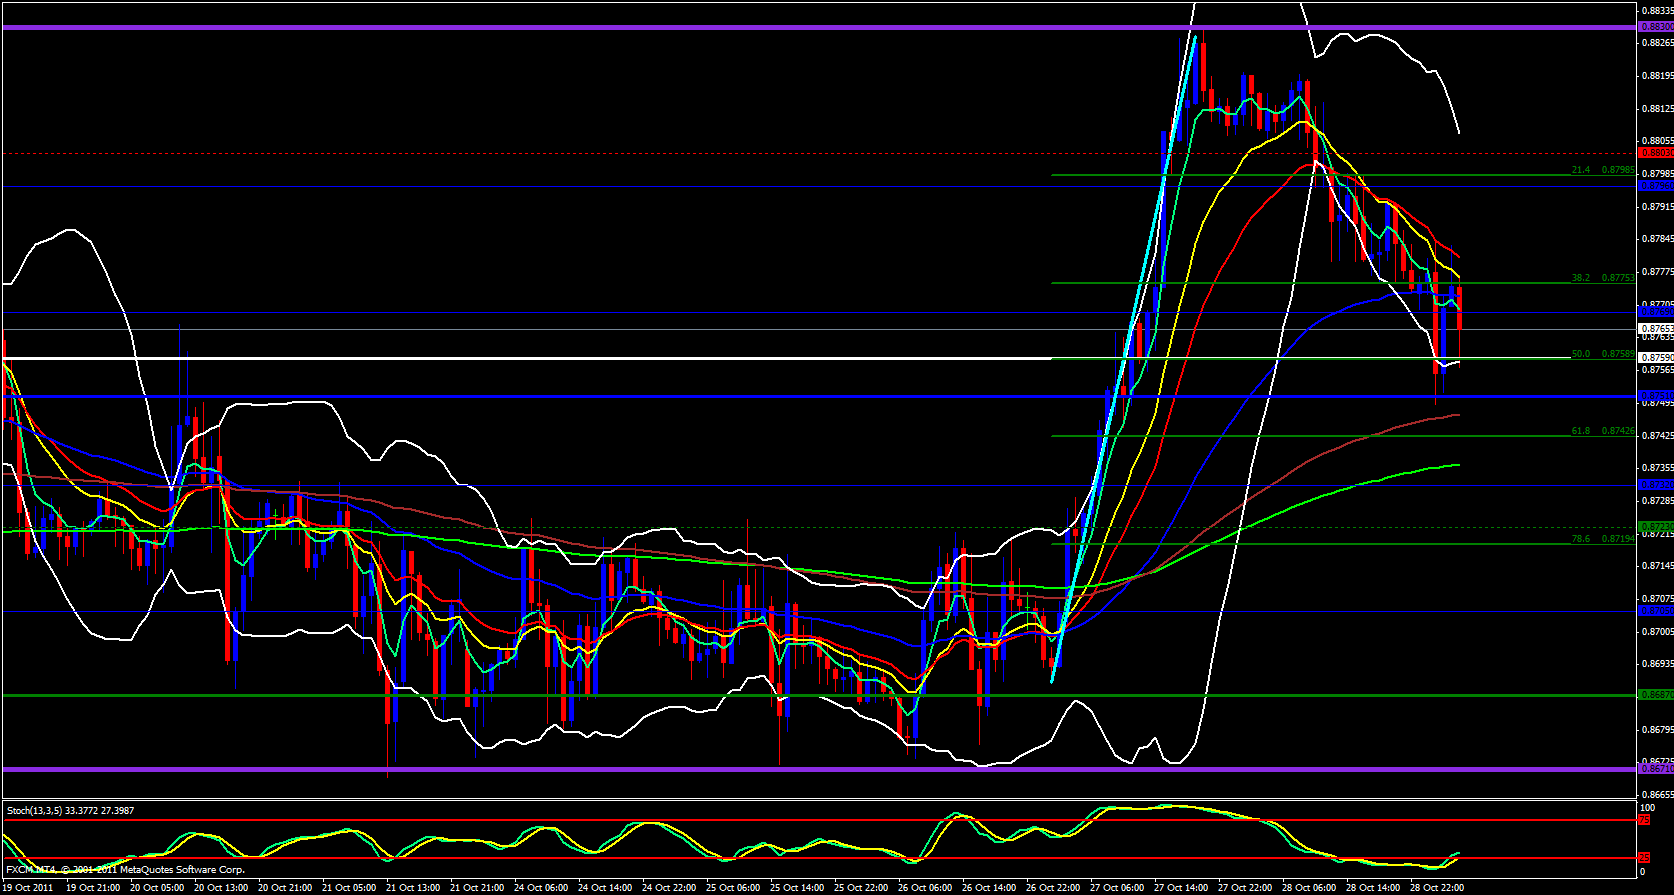Click the stochastic 100 scale value
This screenshot has width=1674, height=895.
1647,807
